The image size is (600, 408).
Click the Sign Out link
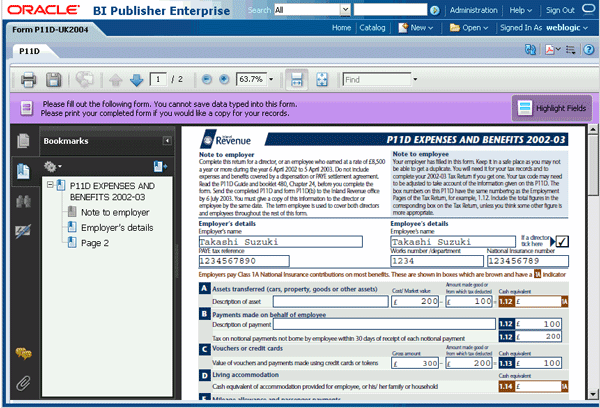click(x=560, y=10)
